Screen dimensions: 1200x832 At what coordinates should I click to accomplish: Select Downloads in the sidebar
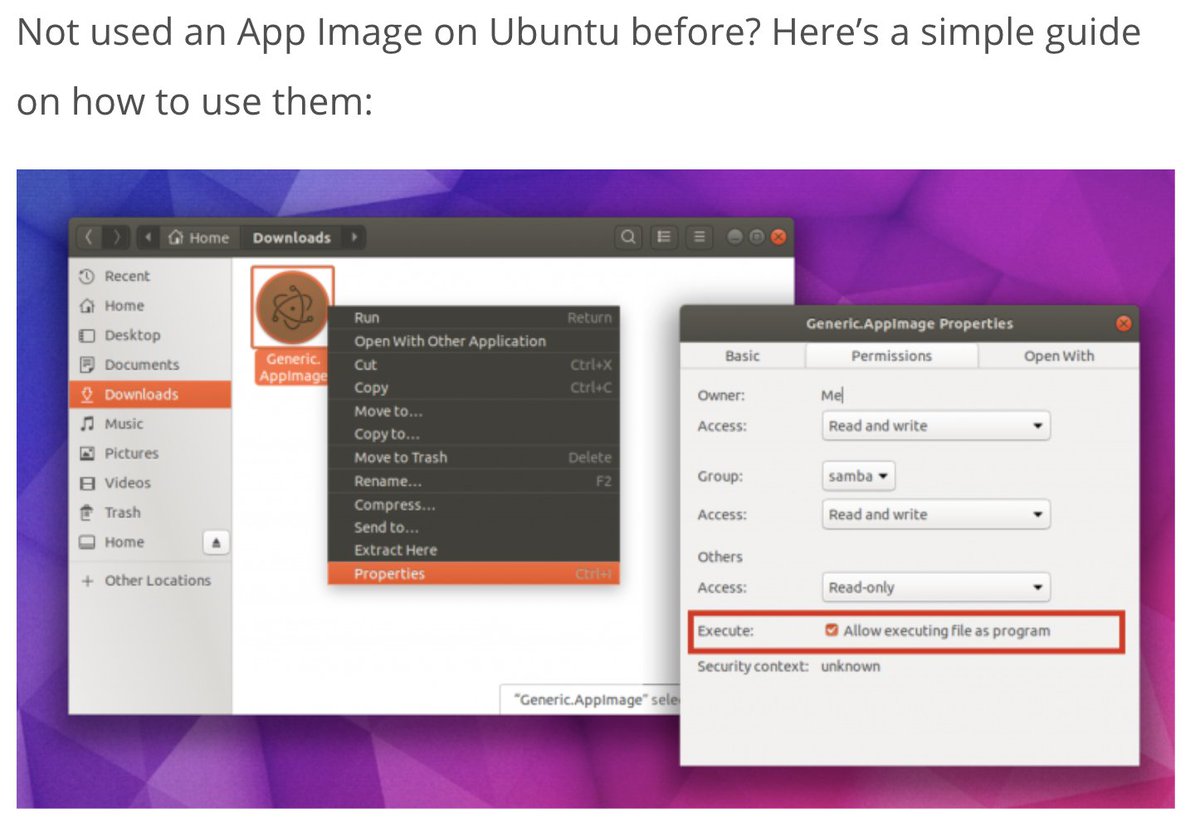click(150, 394)
